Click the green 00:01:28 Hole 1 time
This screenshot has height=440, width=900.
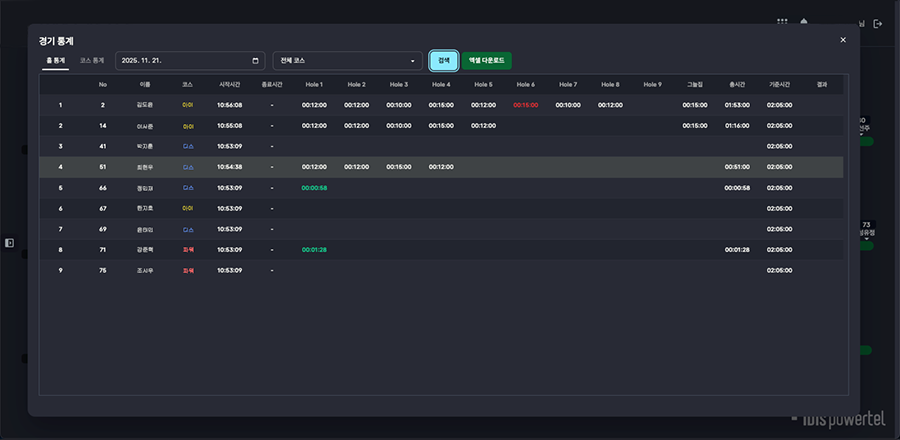[x=314, y=250]
